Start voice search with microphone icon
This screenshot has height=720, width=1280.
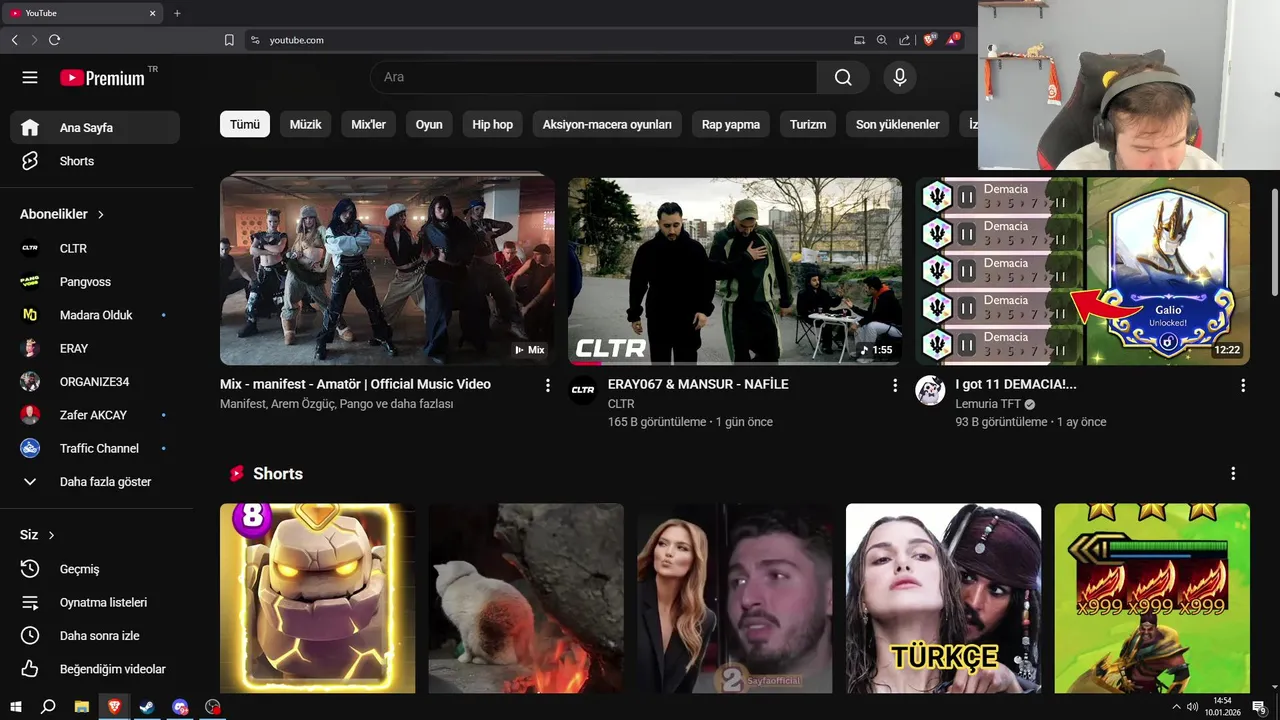coord(900,77)
